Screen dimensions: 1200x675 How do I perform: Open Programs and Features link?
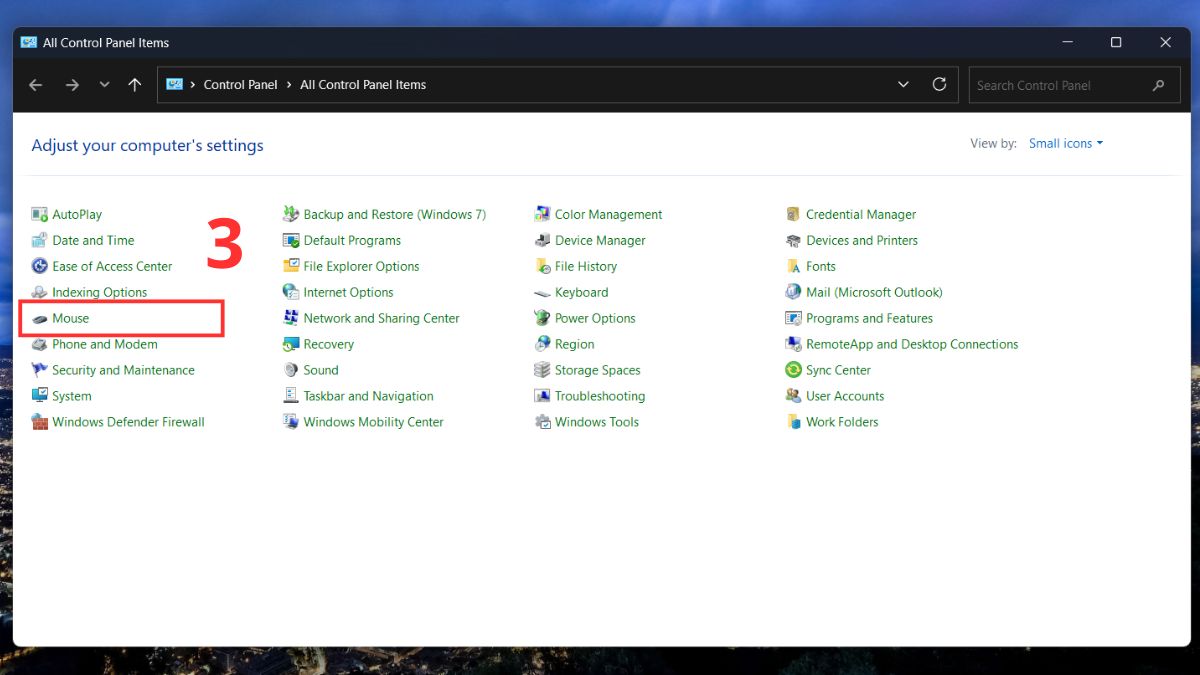click(x=869, y=319)
